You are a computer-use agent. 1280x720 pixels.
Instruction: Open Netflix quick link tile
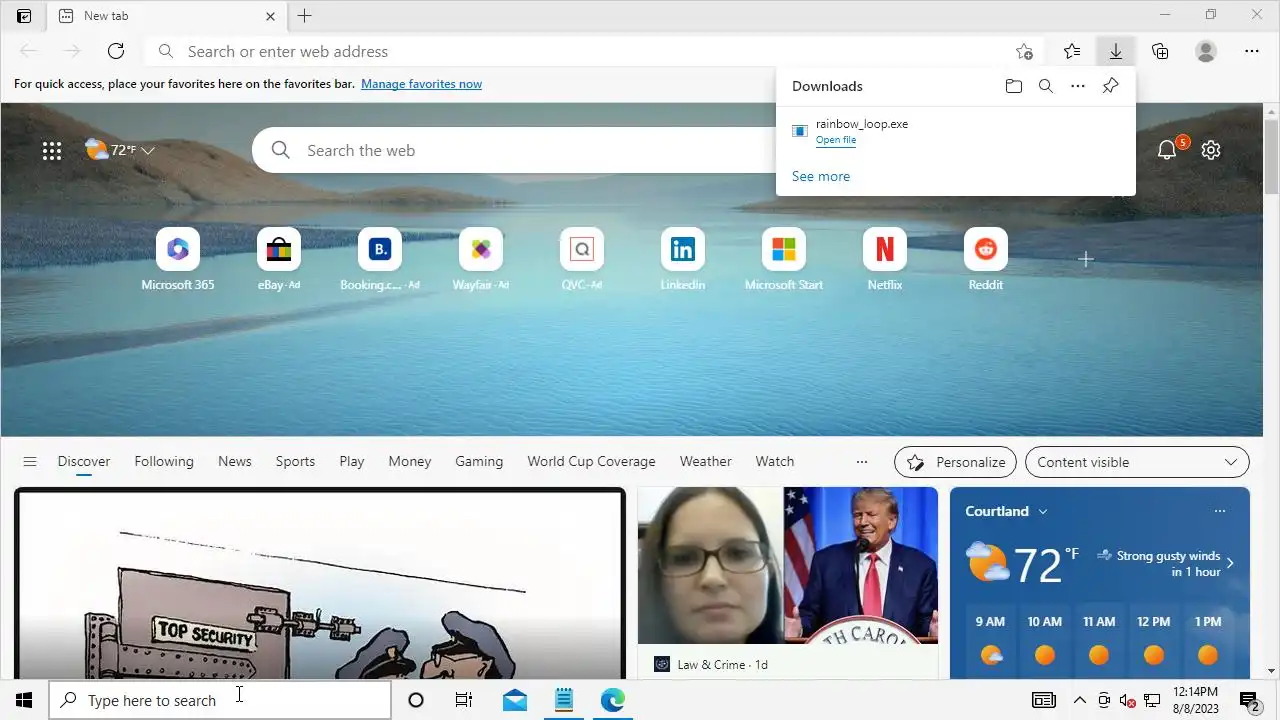pos(885,260)
